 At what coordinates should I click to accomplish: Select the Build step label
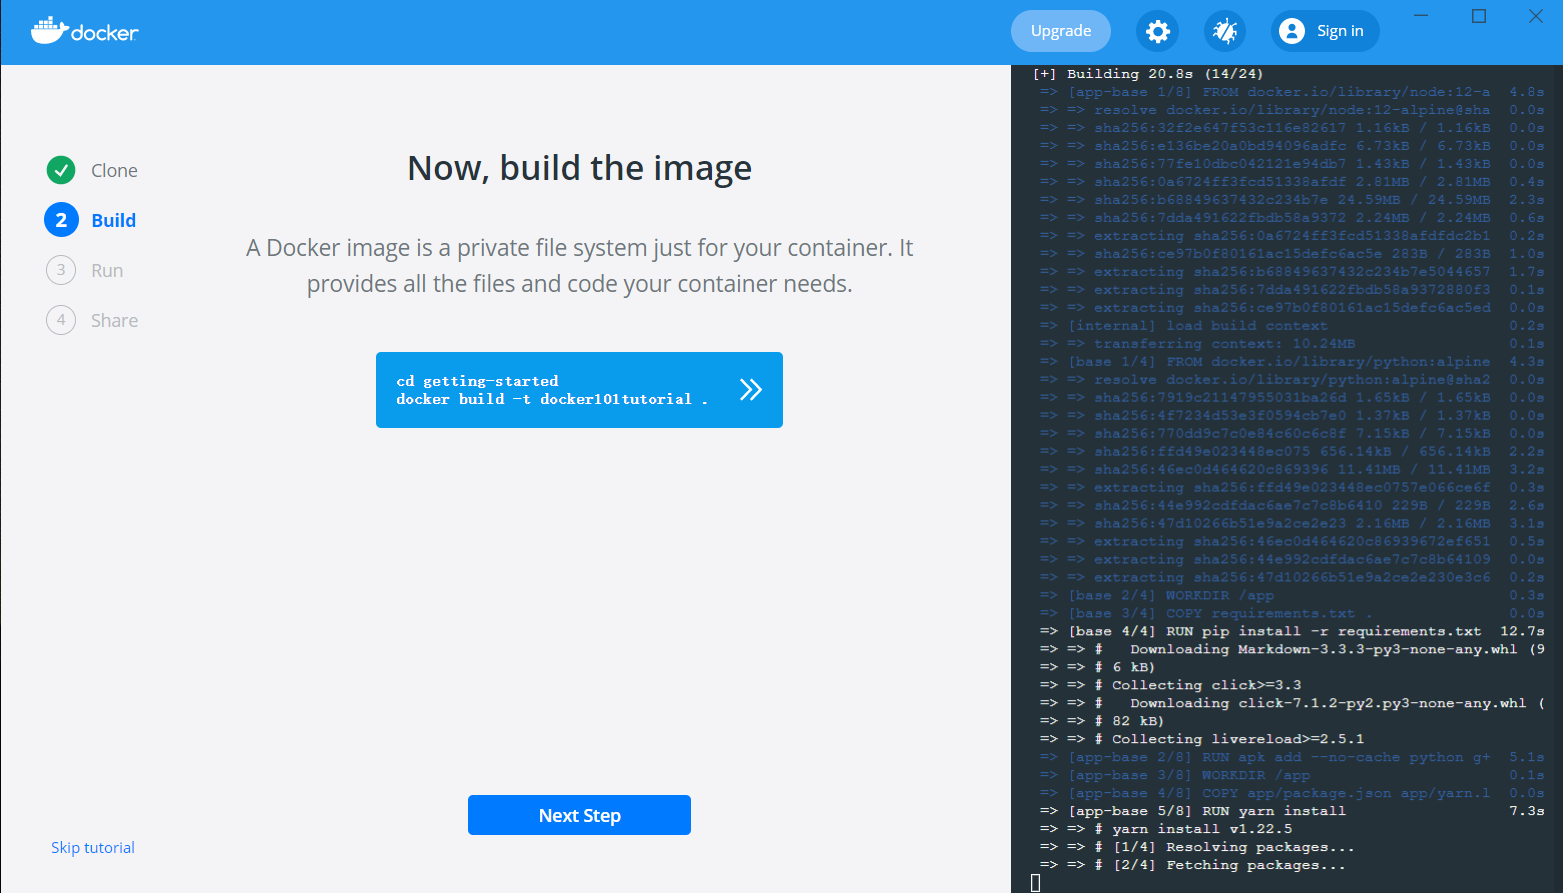[113, 220]
